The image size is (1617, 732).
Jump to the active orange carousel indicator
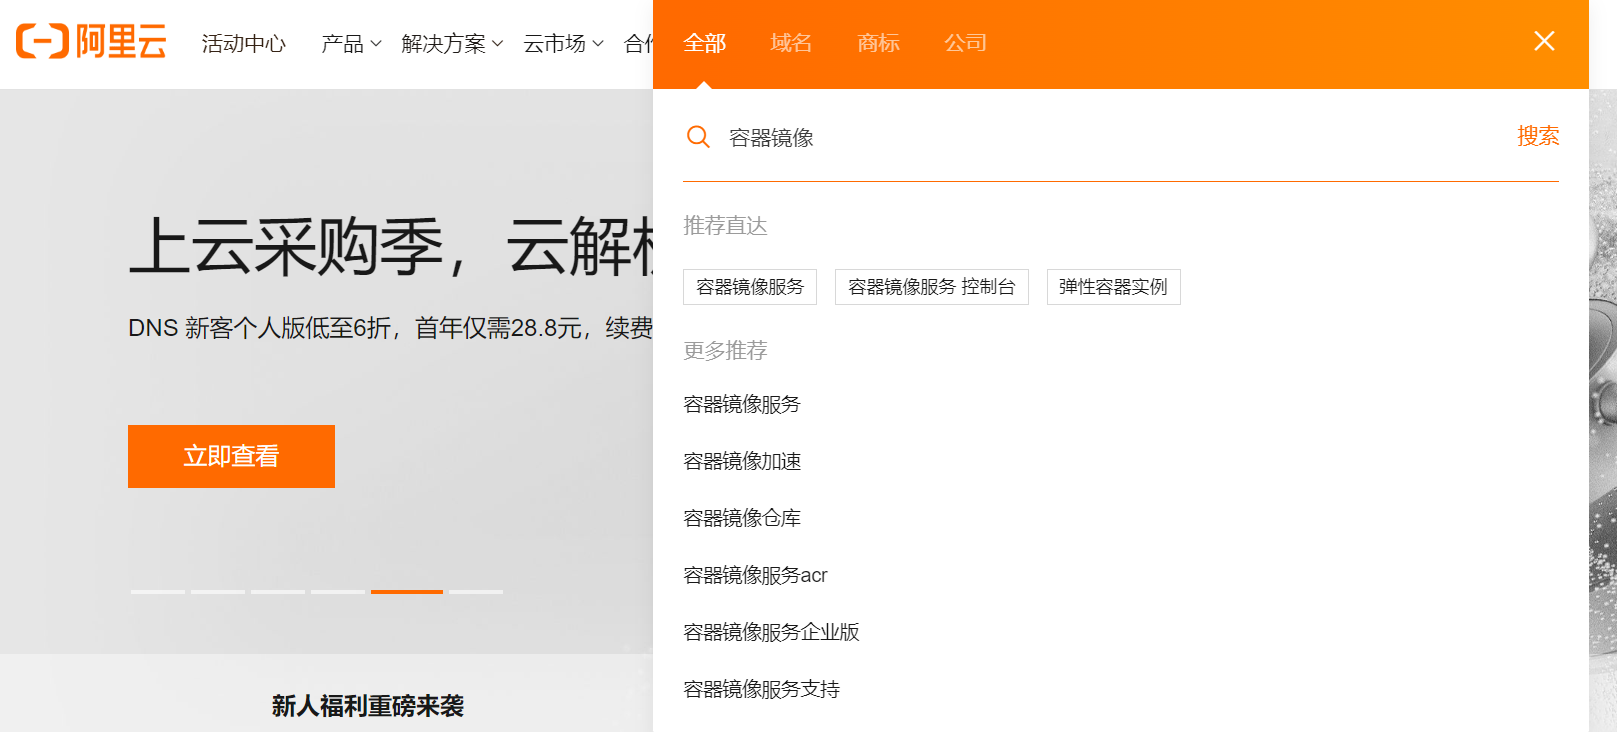pyautogui.click(x=406, y=592)
